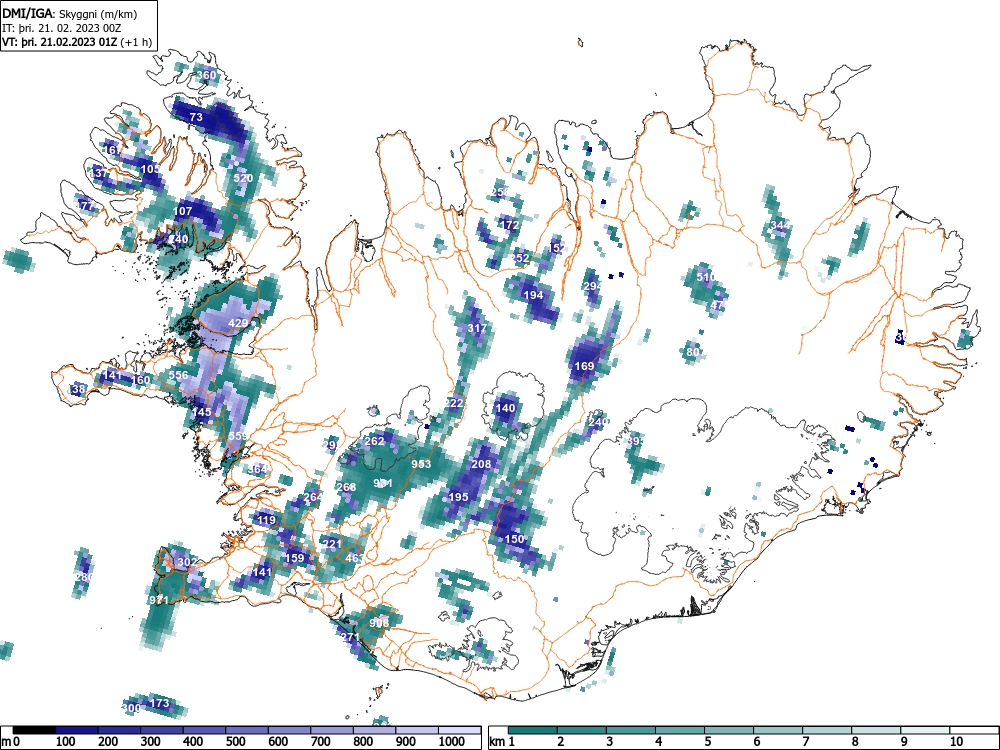Click the visibility value 195 on the map
This screenshot has height=750, width=1000.
(459, 497)
